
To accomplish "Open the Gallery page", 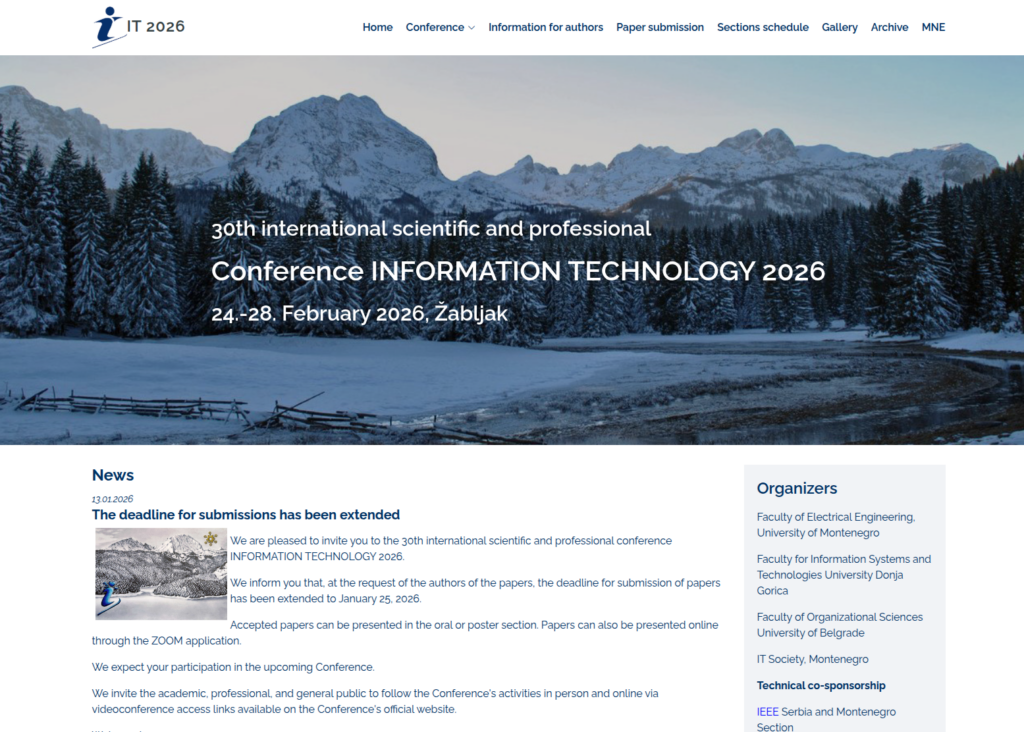I will click(839, 27).
